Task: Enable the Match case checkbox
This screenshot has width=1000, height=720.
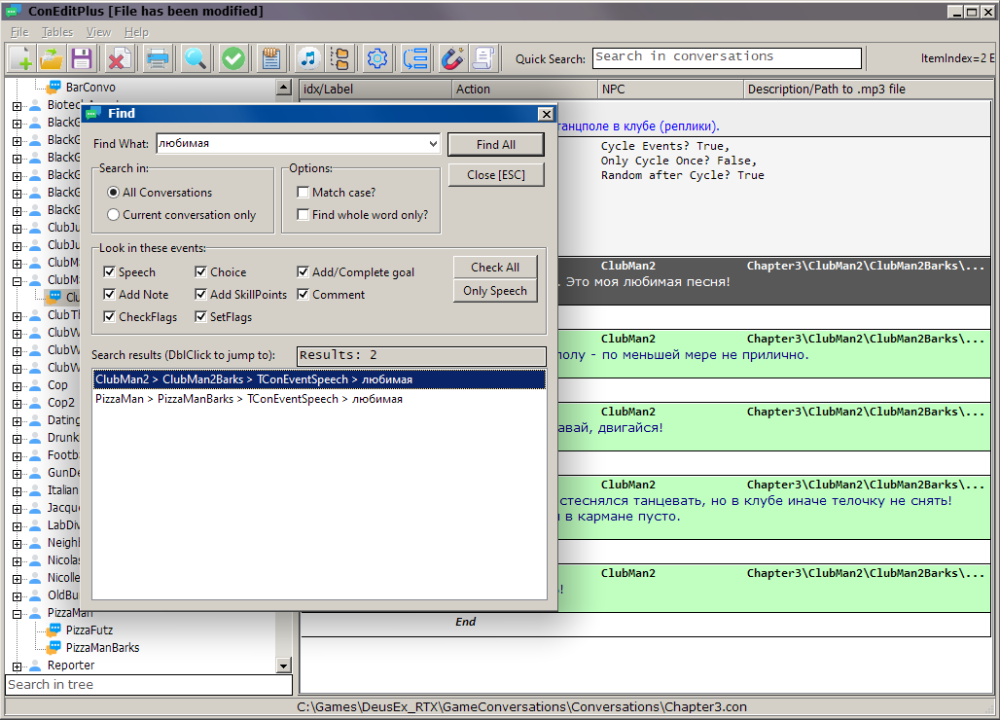Action: tap(303, 192)
